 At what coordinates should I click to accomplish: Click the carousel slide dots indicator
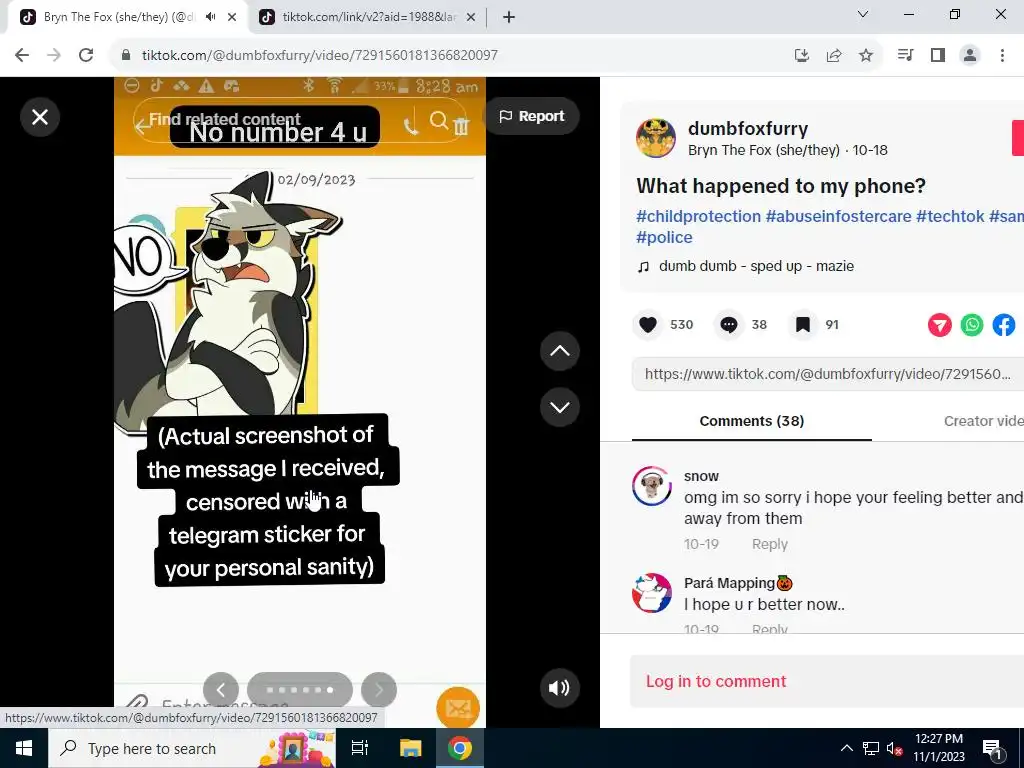tap(300, 690)
